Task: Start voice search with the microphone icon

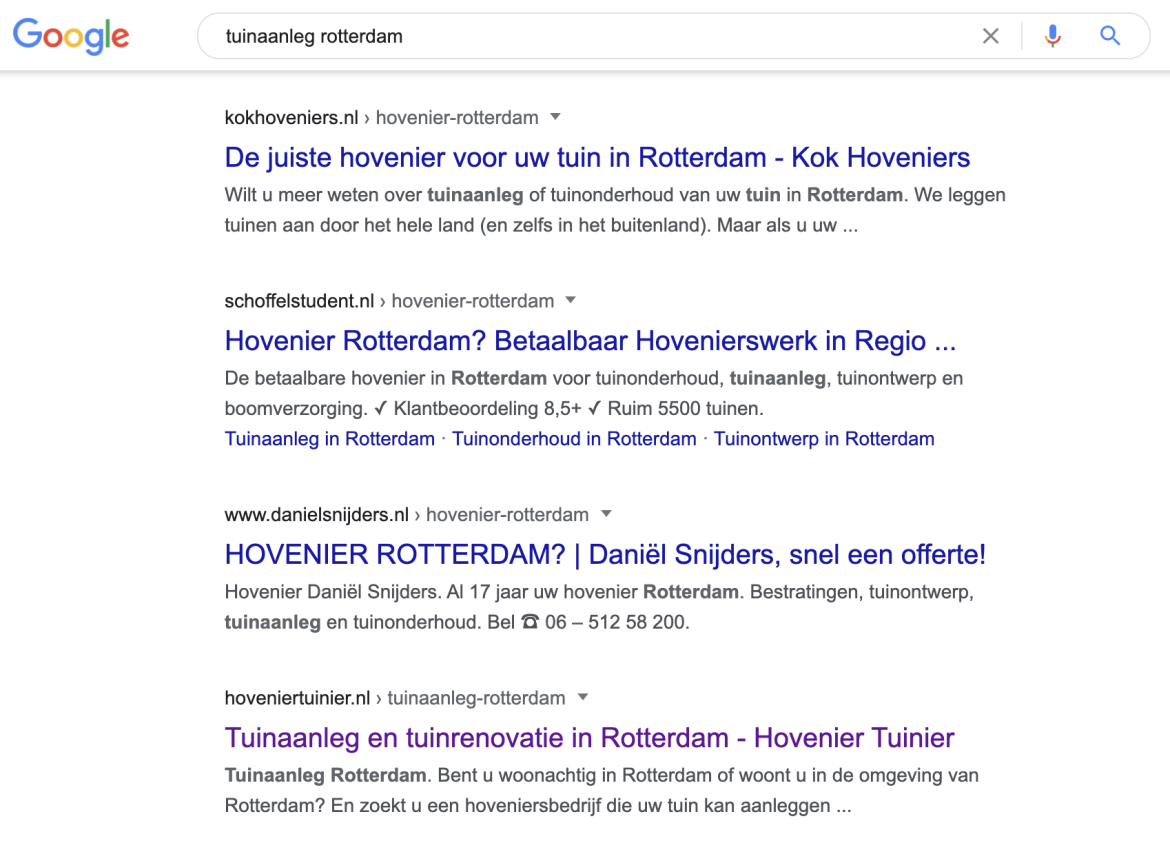Action: click(x=1052, y=36)
